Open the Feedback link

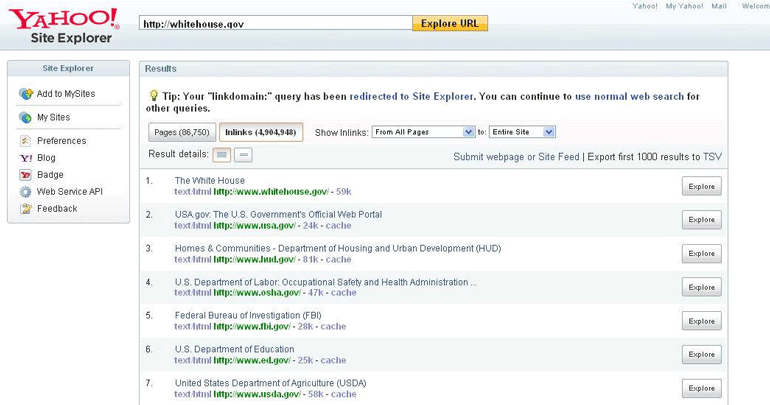click(x=57, y=209)
